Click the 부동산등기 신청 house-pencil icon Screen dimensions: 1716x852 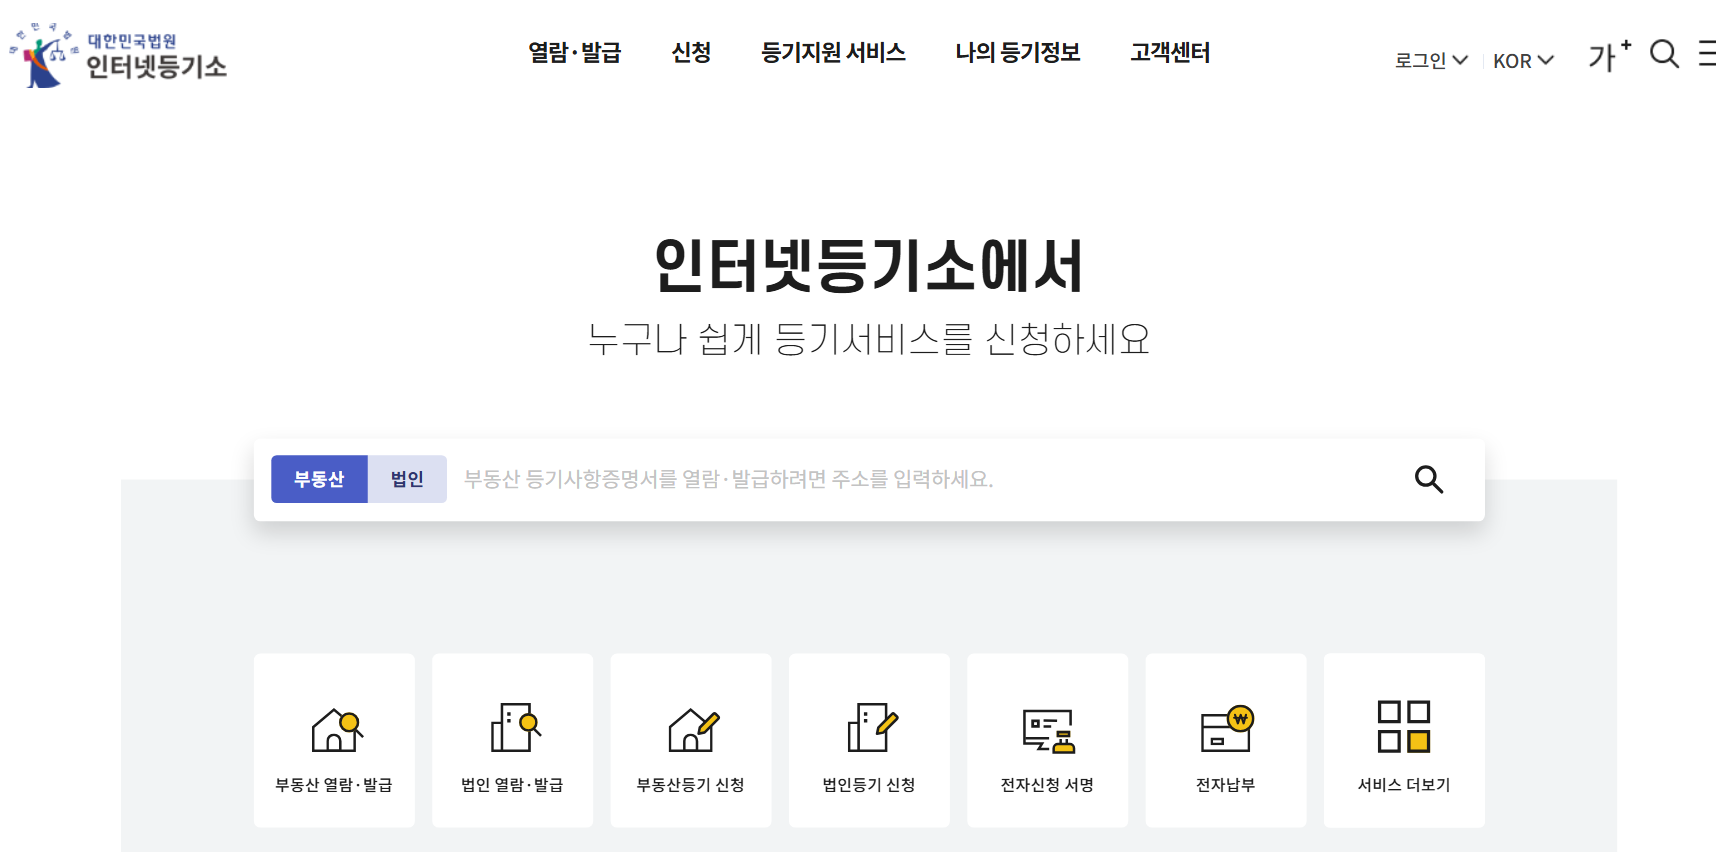[x=694, y=729]
